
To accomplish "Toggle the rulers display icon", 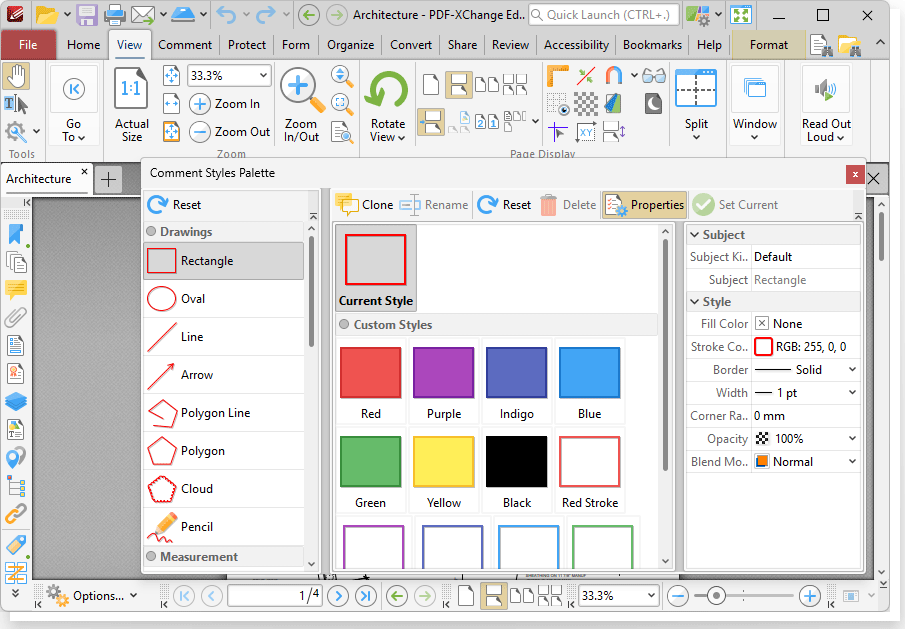I will (x=558, y=76).
